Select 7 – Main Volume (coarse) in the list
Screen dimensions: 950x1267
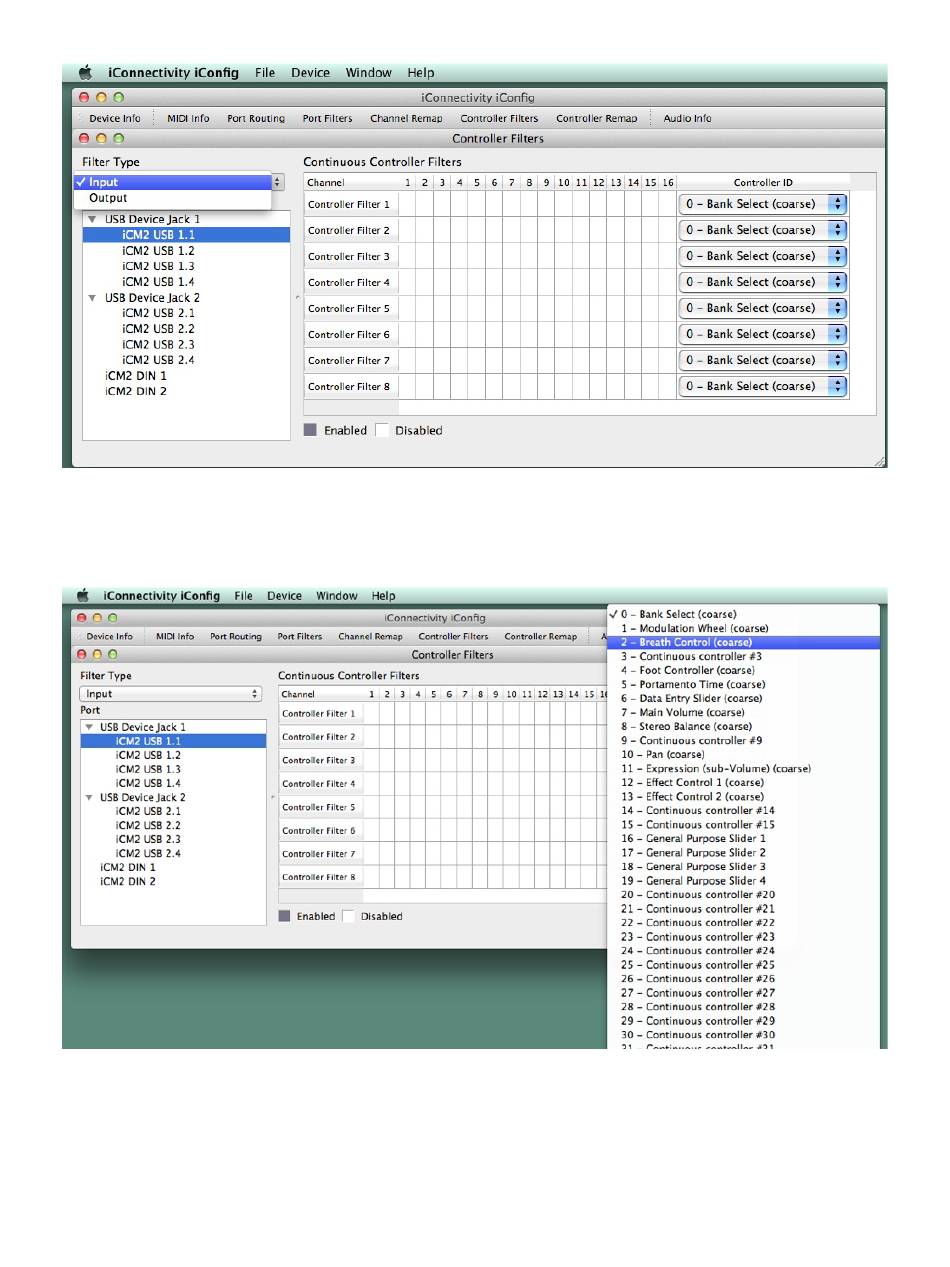[x=744, y=712]
